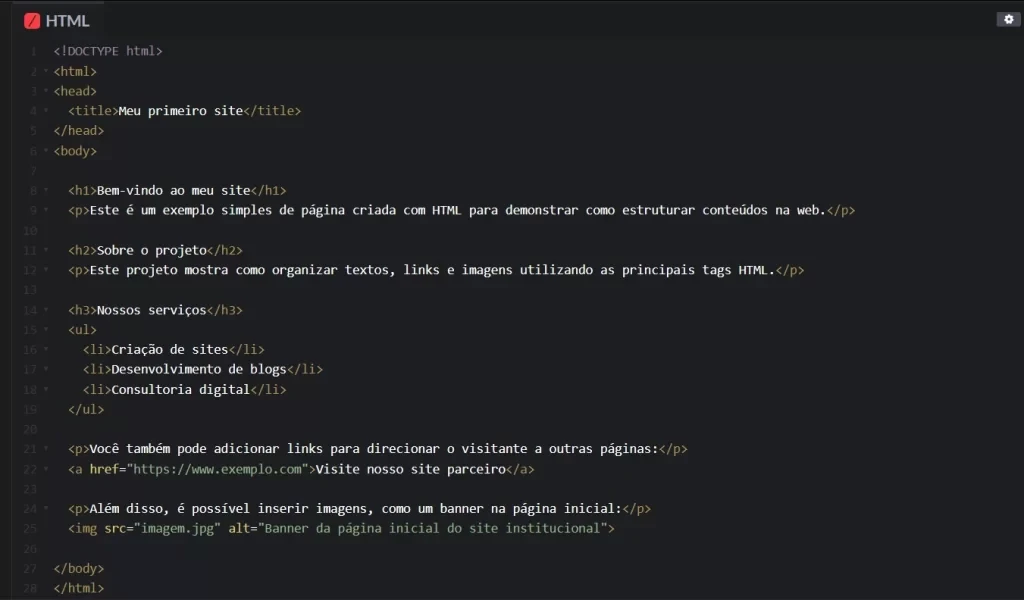This screenshot has height=600, width=1024.
Task: Select the HTML panel title tab
Action: pos(67,21)
